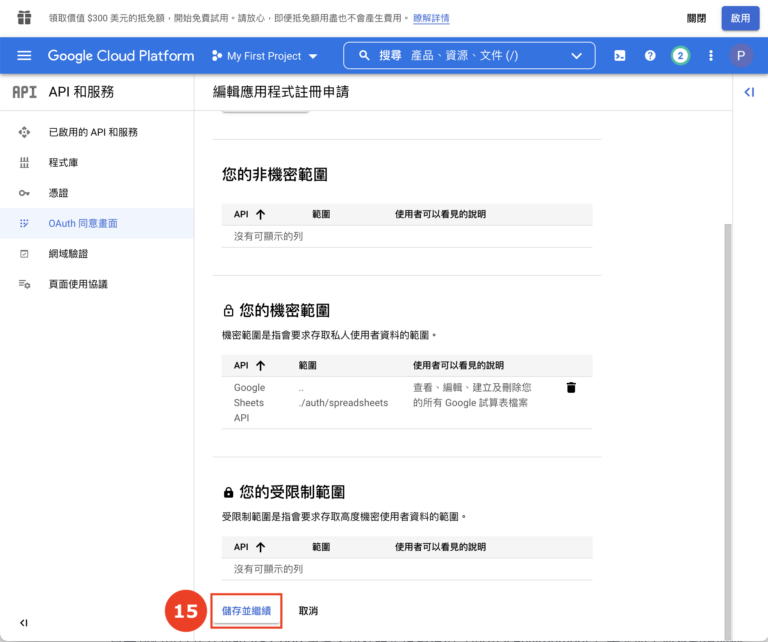
Task: Collapse the left navigation sidebar
Action: click(x=24, y=622)
